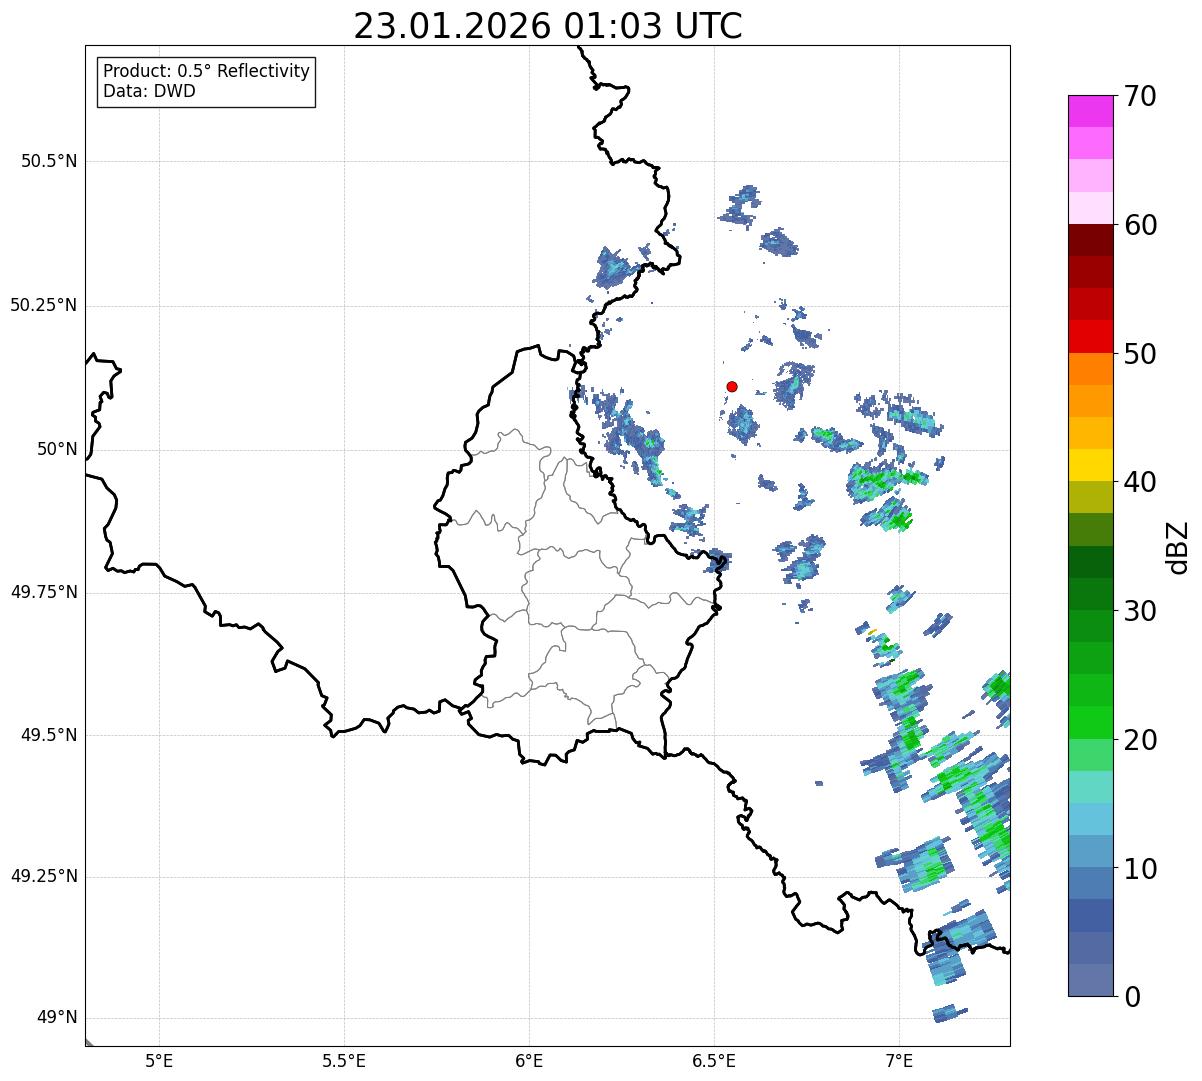Click the colorbar 60 tick label
The width and height of the screenshot is (1202, 1081).
click(1140, 225)
